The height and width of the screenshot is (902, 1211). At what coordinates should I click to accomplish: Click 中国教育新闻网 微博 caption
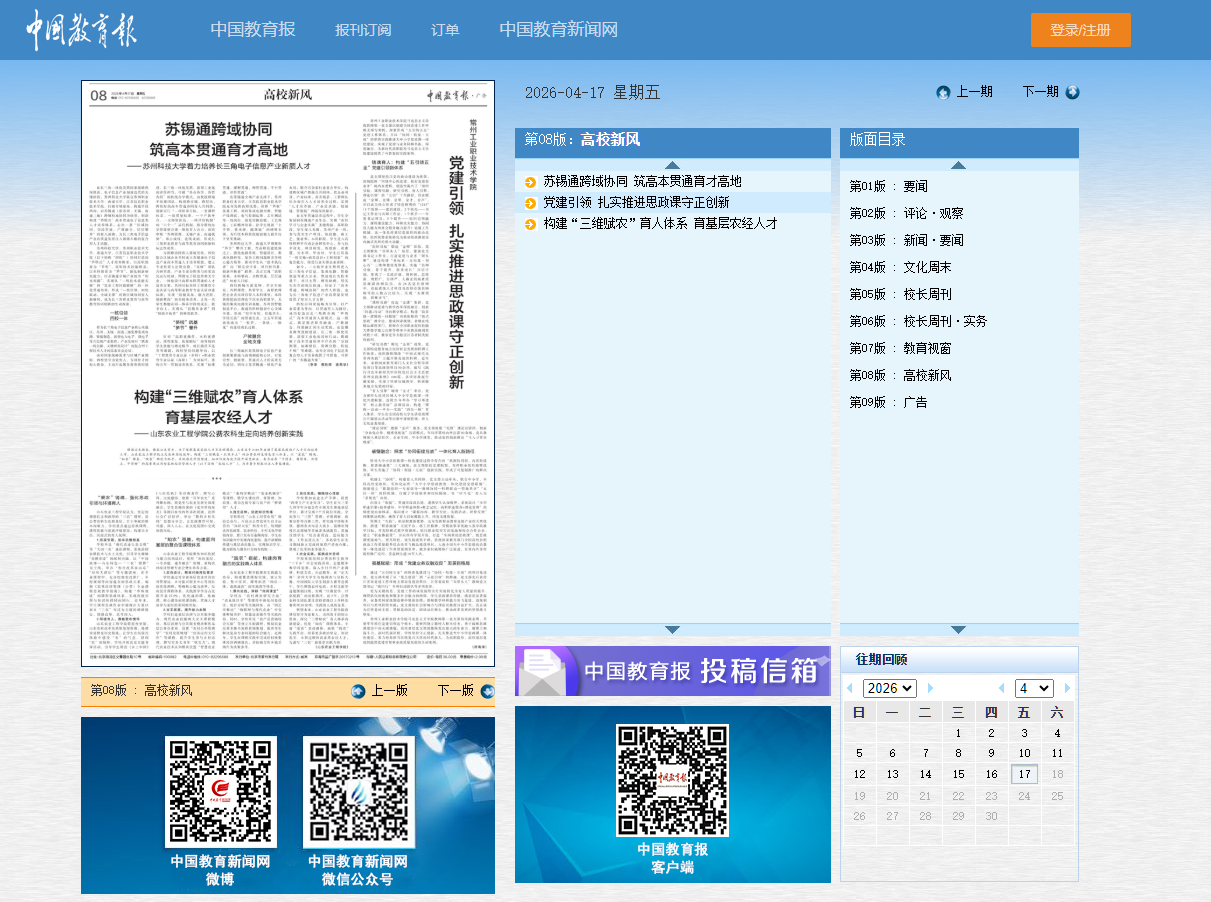220,870
